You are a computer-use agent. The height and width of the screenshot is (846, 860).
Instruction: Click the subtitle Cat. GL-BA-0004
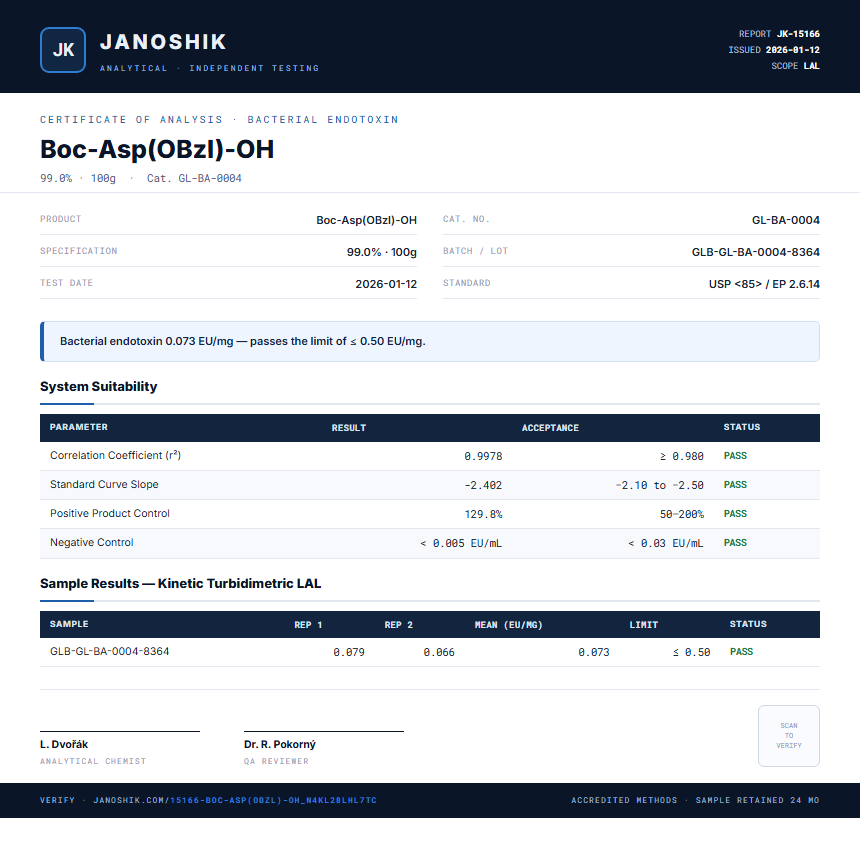click(194, 178)
